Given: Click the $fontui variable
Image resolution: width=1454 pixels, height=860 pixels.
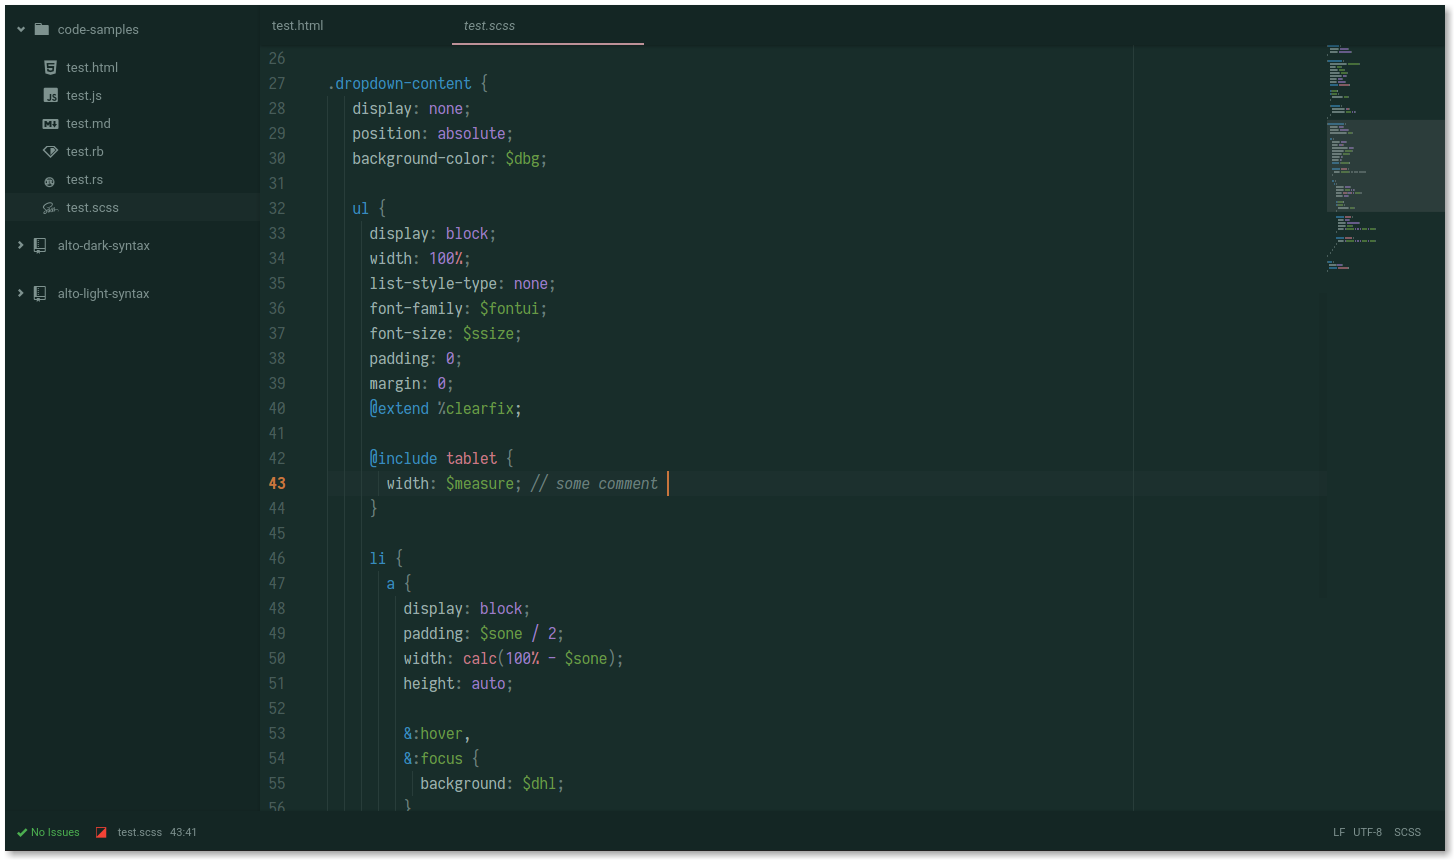Looking at the screenshot, I should (x=510, y=308).
